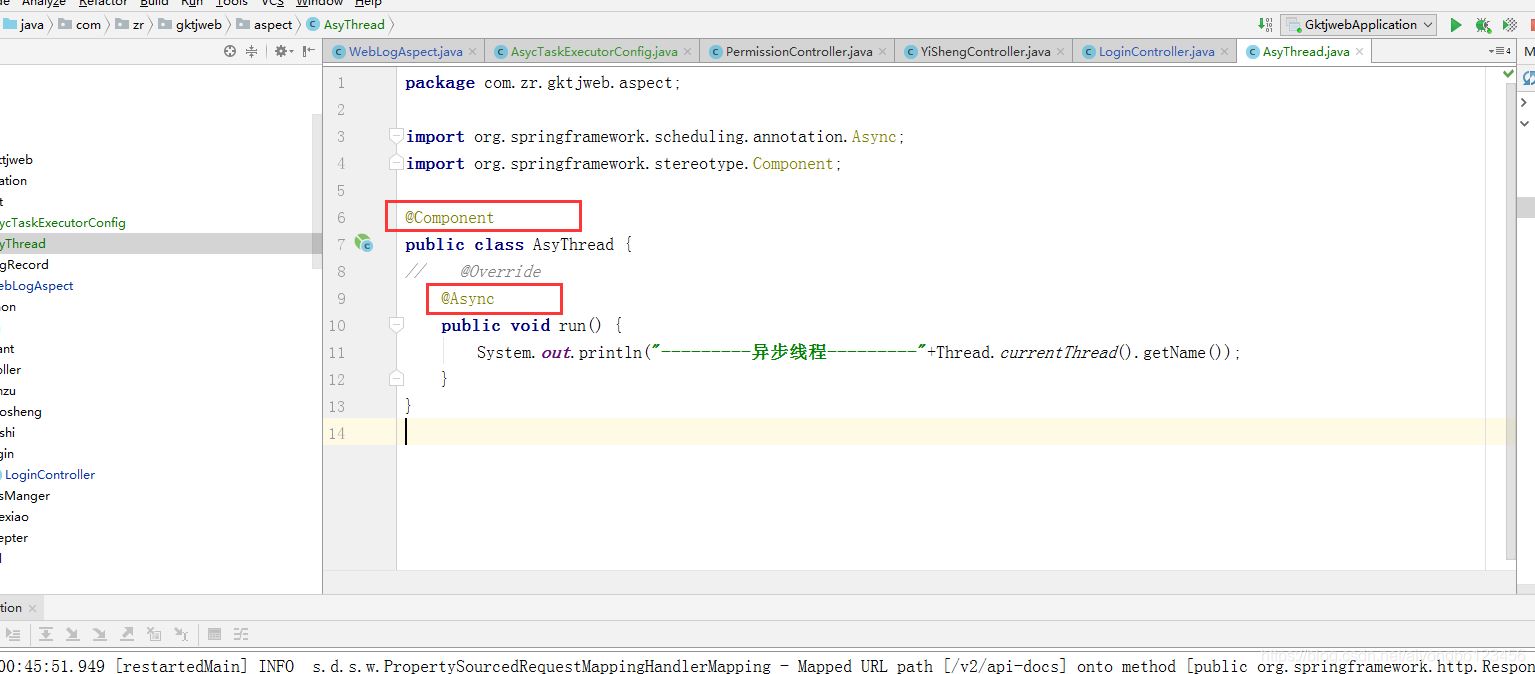Close the PermissionController.java tab

tap(882, 52)
